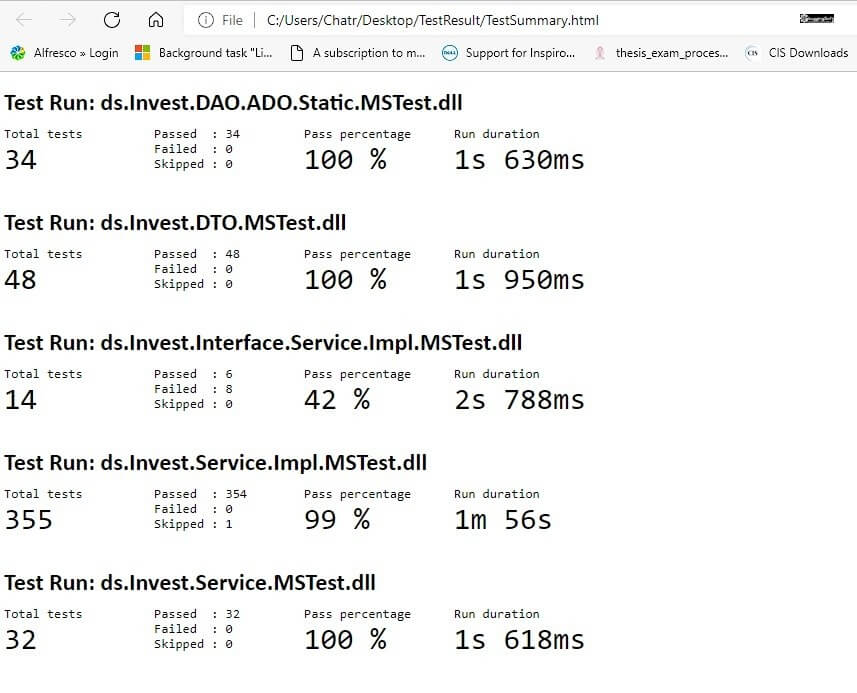Click run duration '1m 56s'
The height and width of the screenshot is (693, 857).
503,520
